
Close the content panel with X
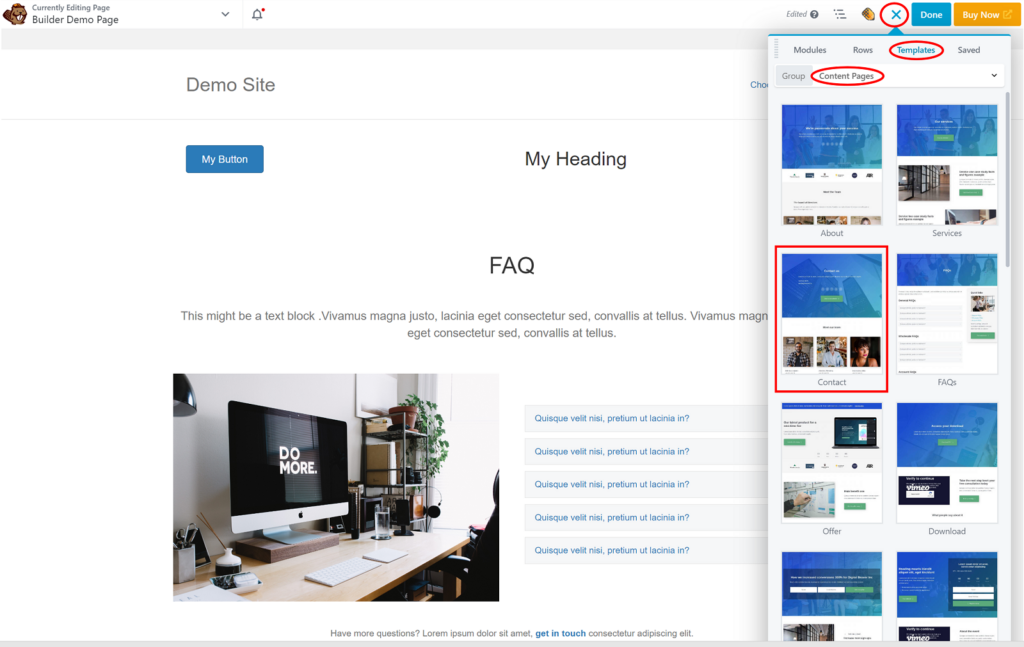pyautogui.click(x=895, y=14)
